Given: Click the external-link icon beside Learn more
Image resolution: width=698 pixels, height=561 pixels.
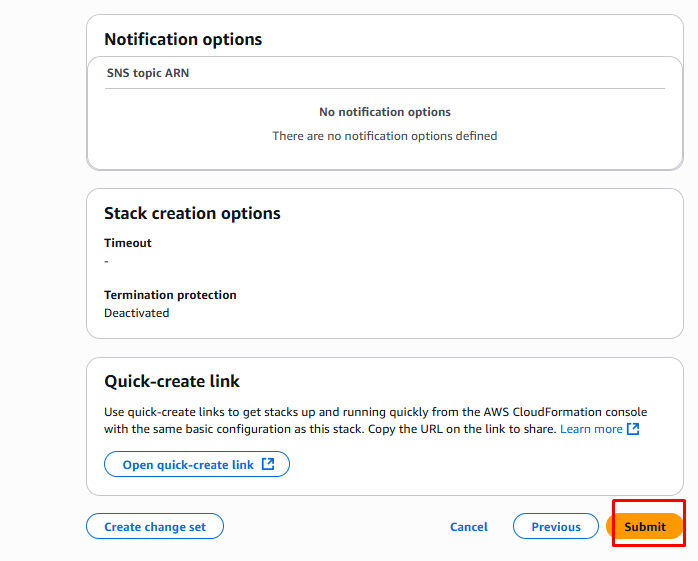Looking at the screenshot, I should tap(632, 429).
